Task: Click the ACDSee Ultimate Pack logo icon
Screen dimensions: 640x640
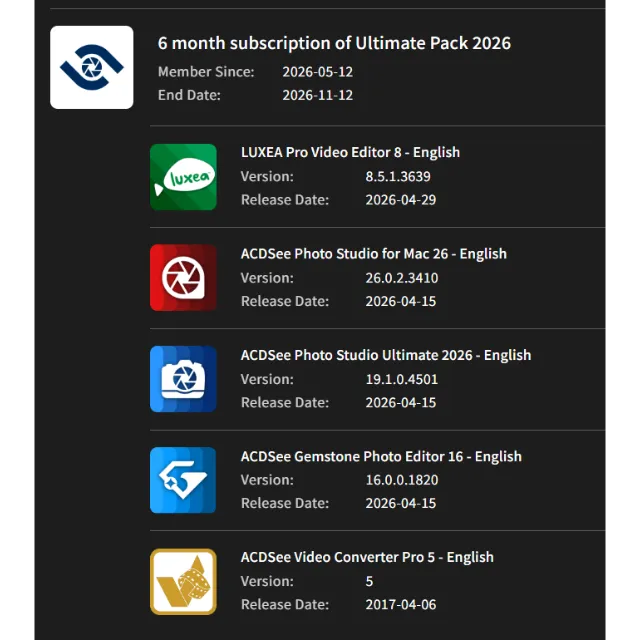Action: click(92, 67)
